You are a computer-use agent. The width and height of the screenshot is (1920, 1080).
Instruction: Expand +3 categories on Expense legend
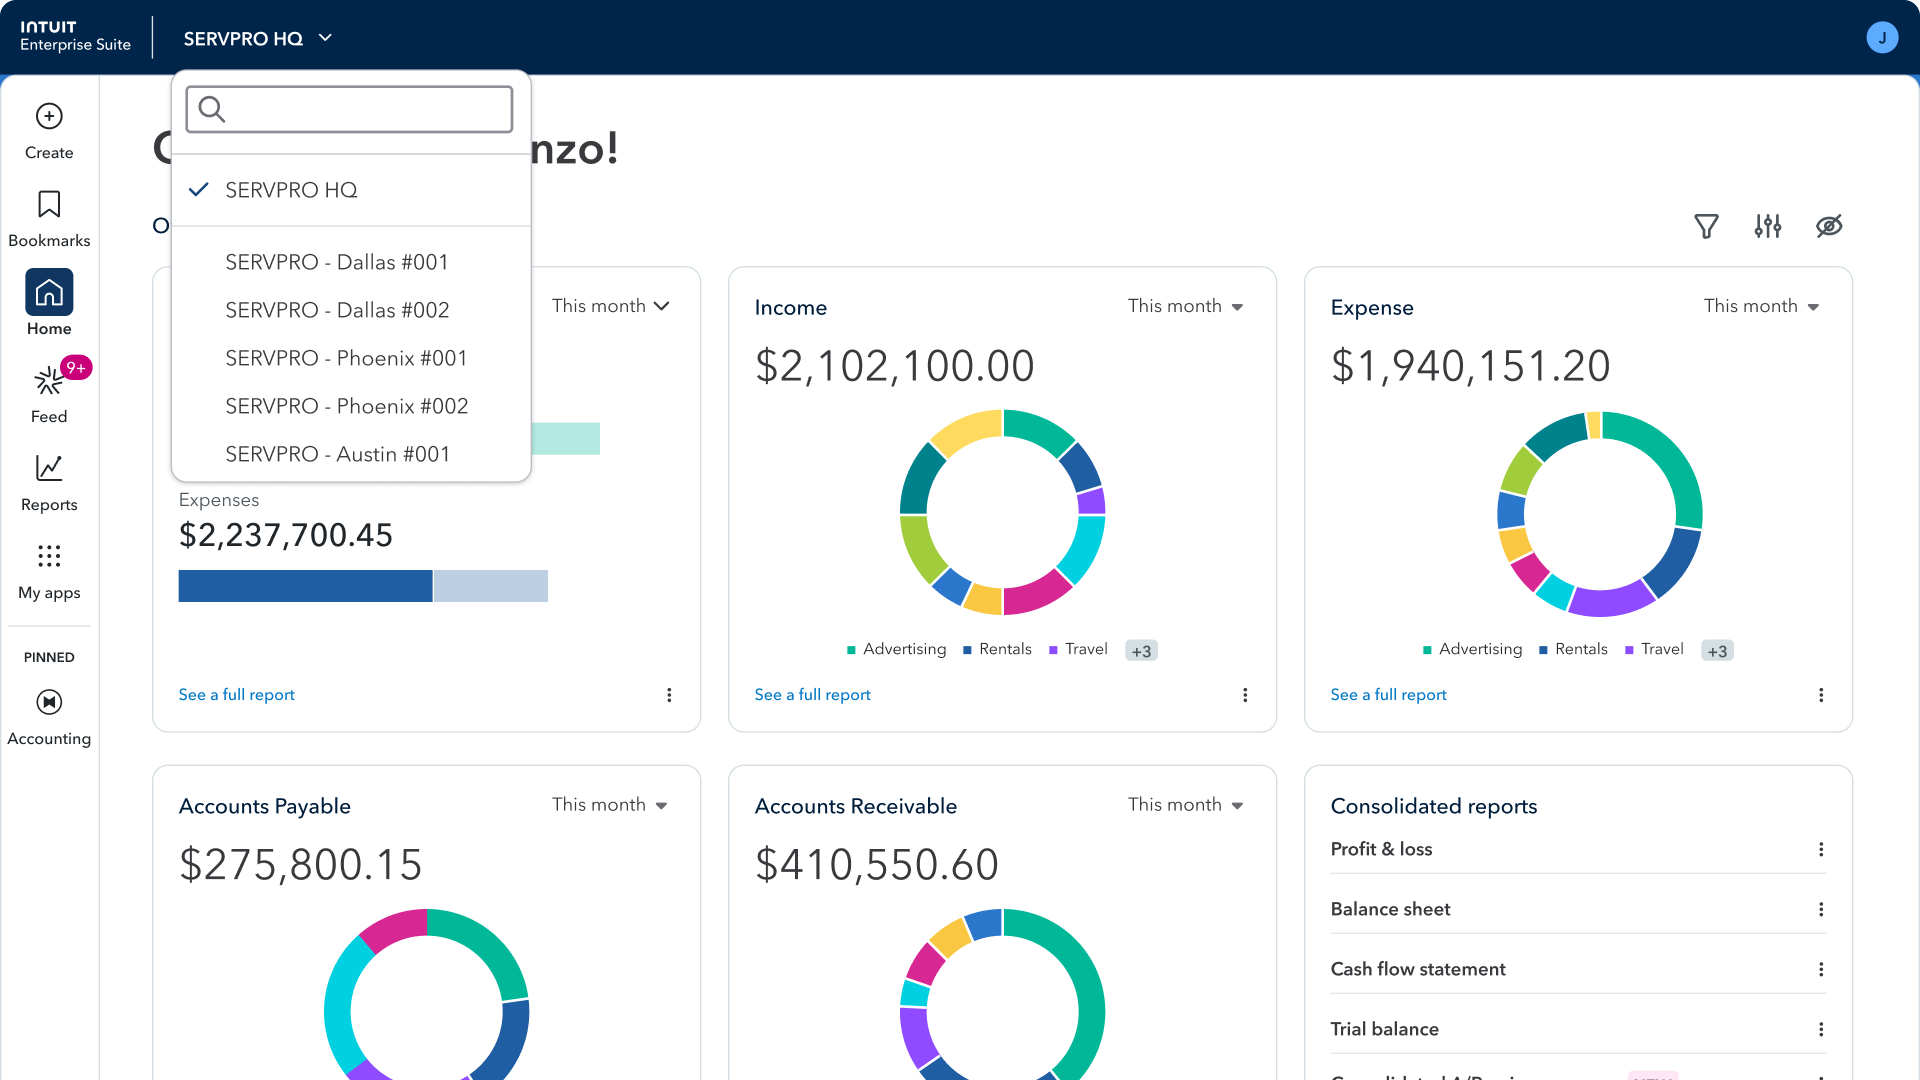point(1717,651)
